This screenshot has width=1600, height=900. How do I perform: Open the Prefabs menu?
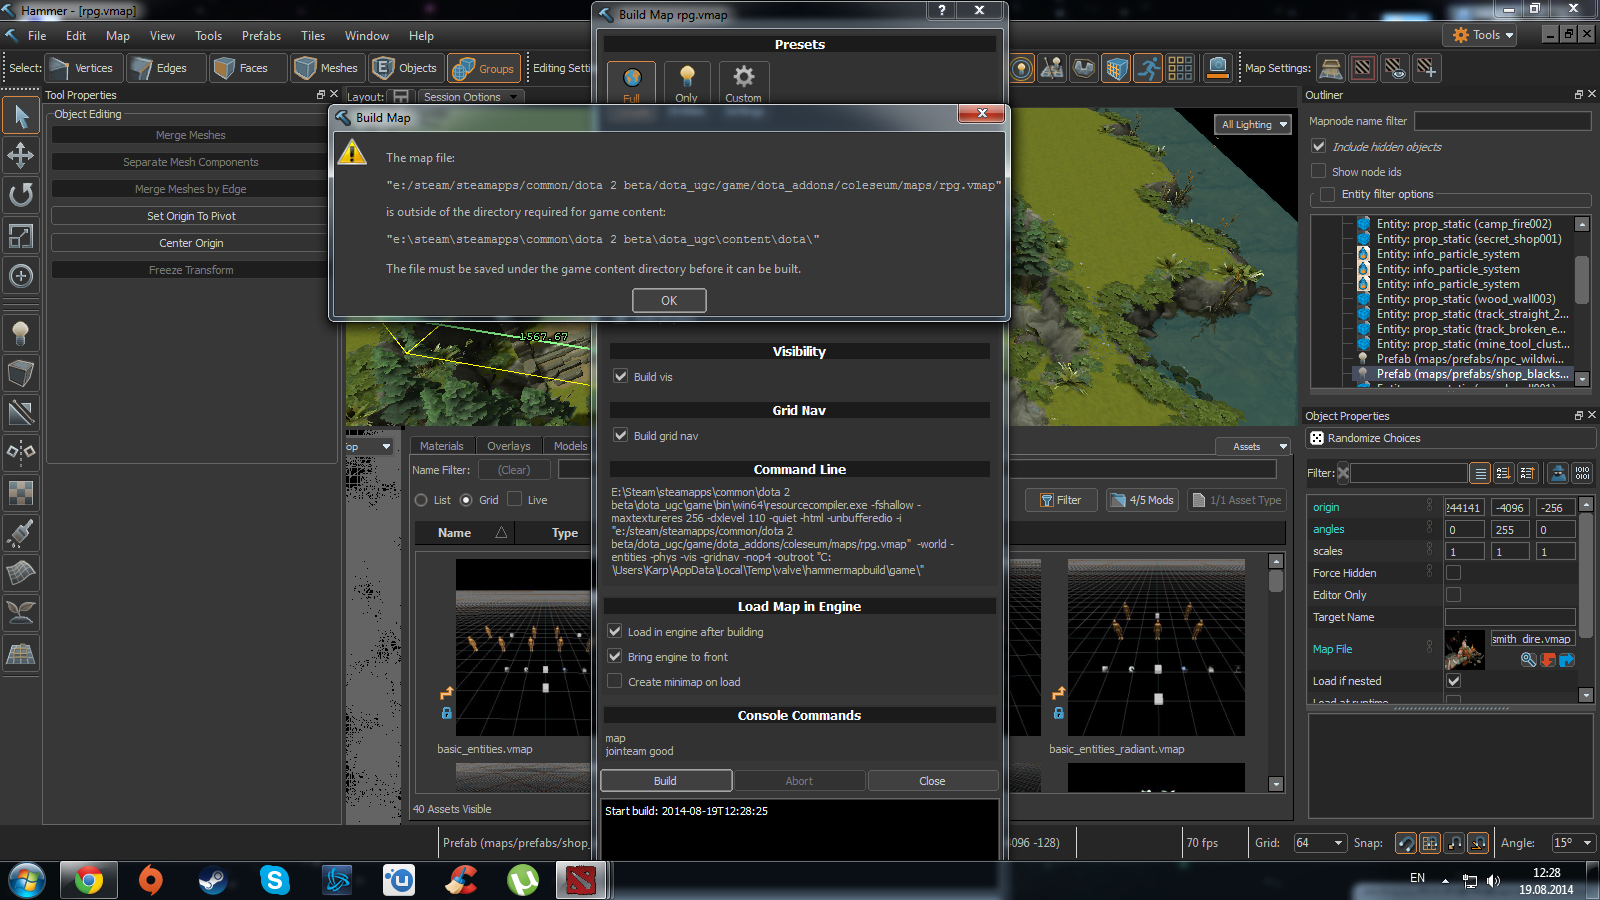pyautogui.click(x=261, y=36)
